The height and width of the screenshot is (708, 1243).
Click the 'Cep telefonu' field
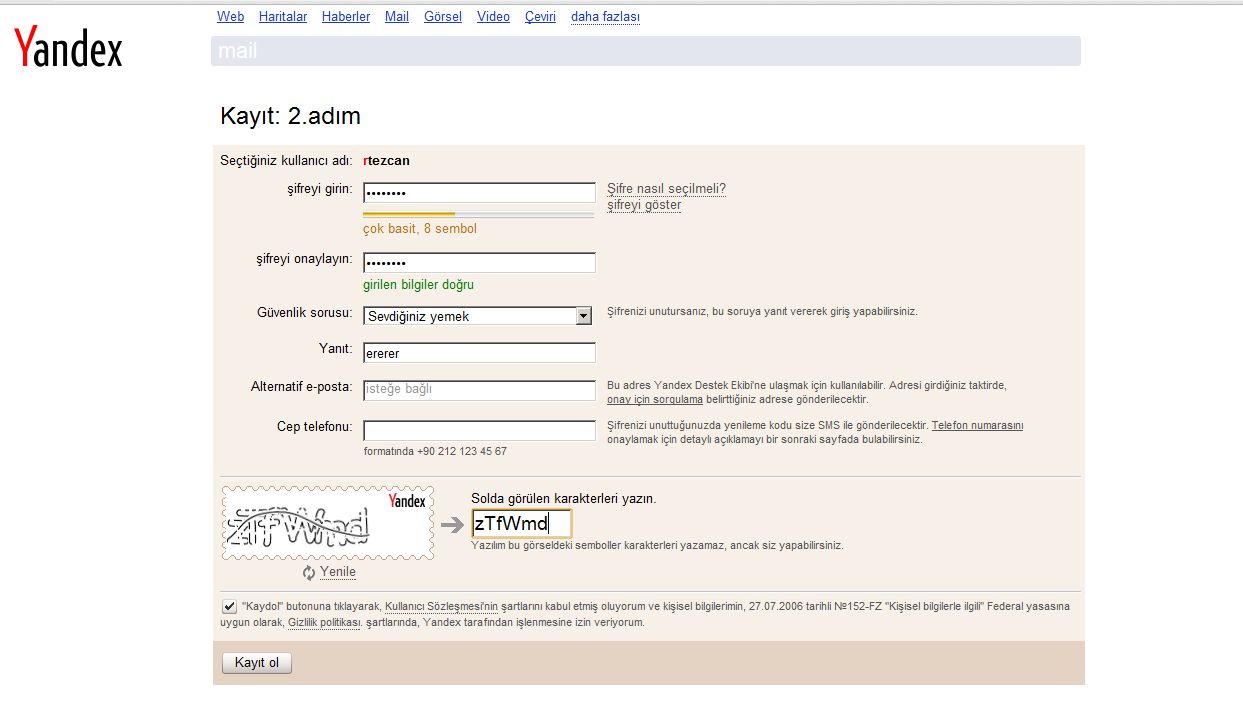pyautogui.click(x=479, y=431)
